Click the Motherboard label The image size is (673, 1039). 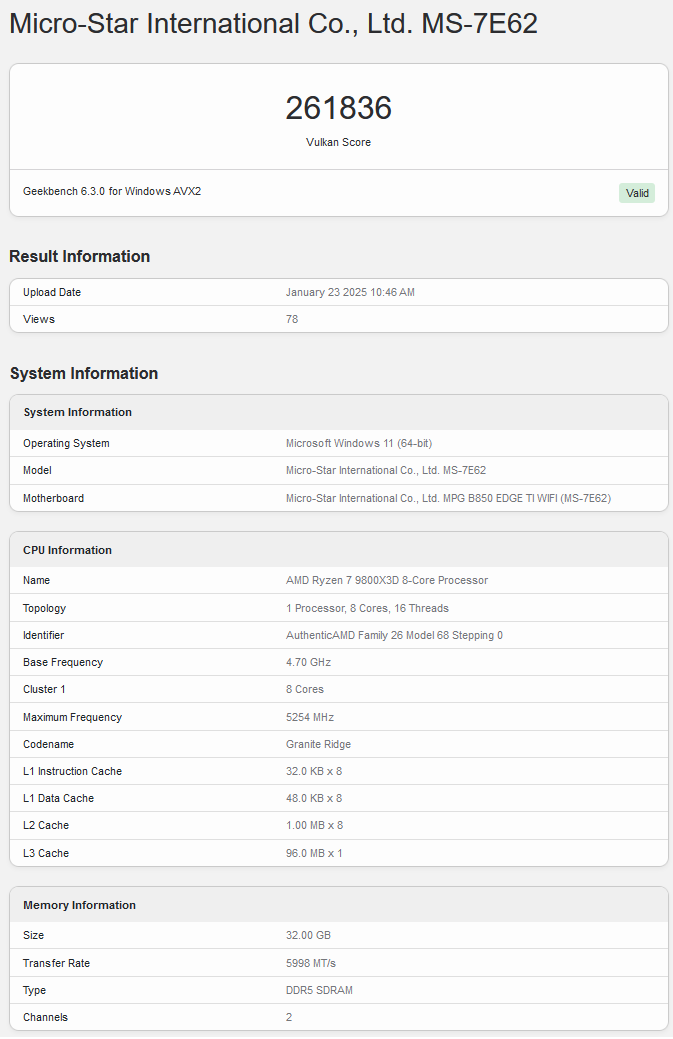click(x=54, y=498)
